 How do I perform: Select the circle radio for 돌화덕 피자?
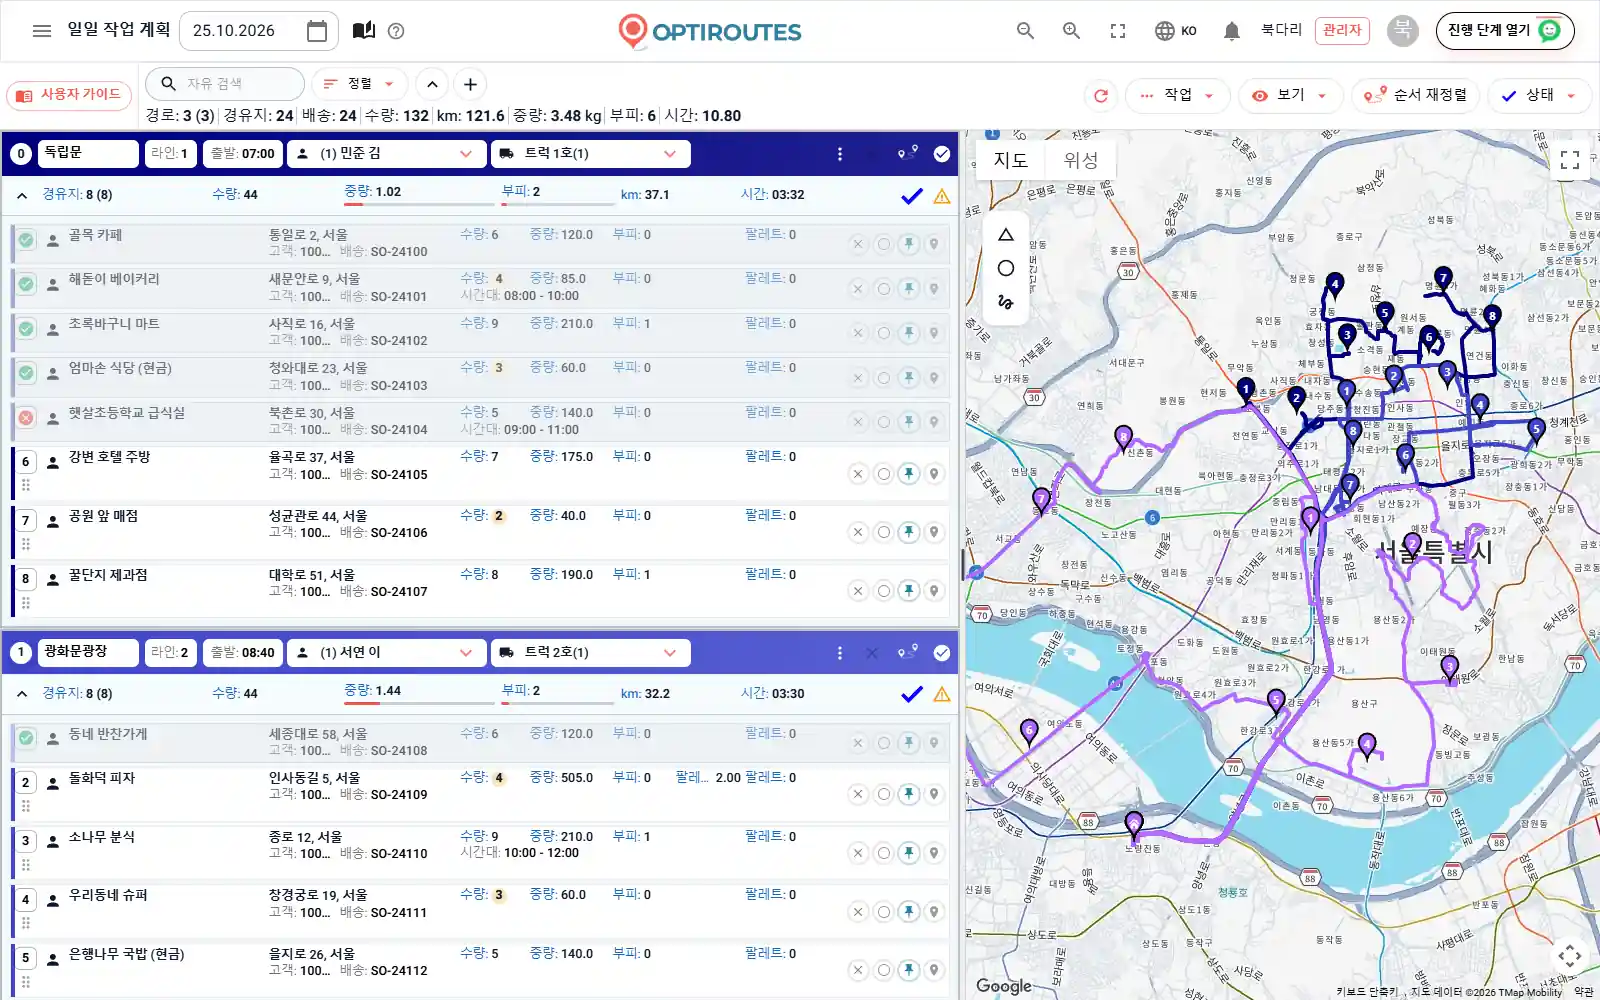[x=883, y=794]
